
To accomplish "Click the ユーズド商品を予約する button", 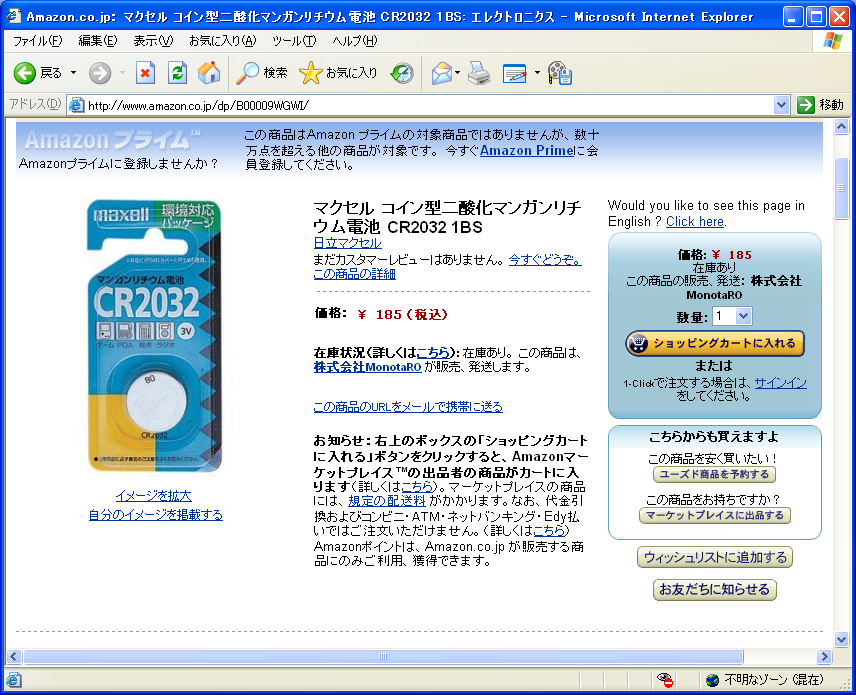I will (715, 474).
